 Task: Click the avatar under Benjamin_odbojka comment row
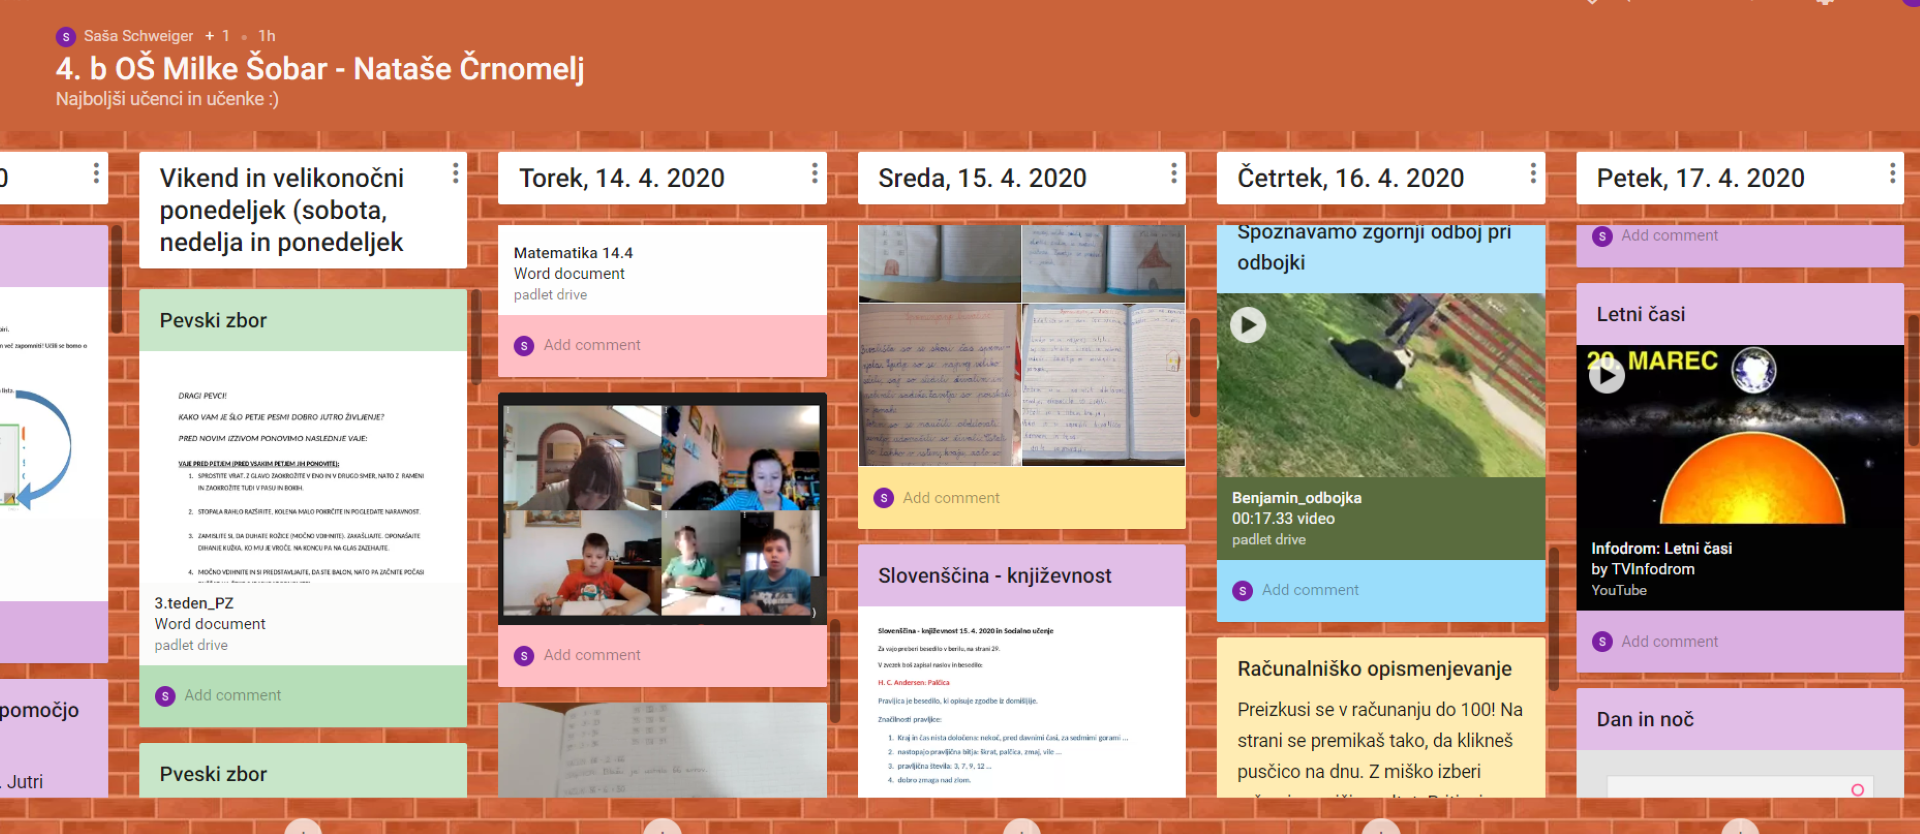[x=1242, y=591]
